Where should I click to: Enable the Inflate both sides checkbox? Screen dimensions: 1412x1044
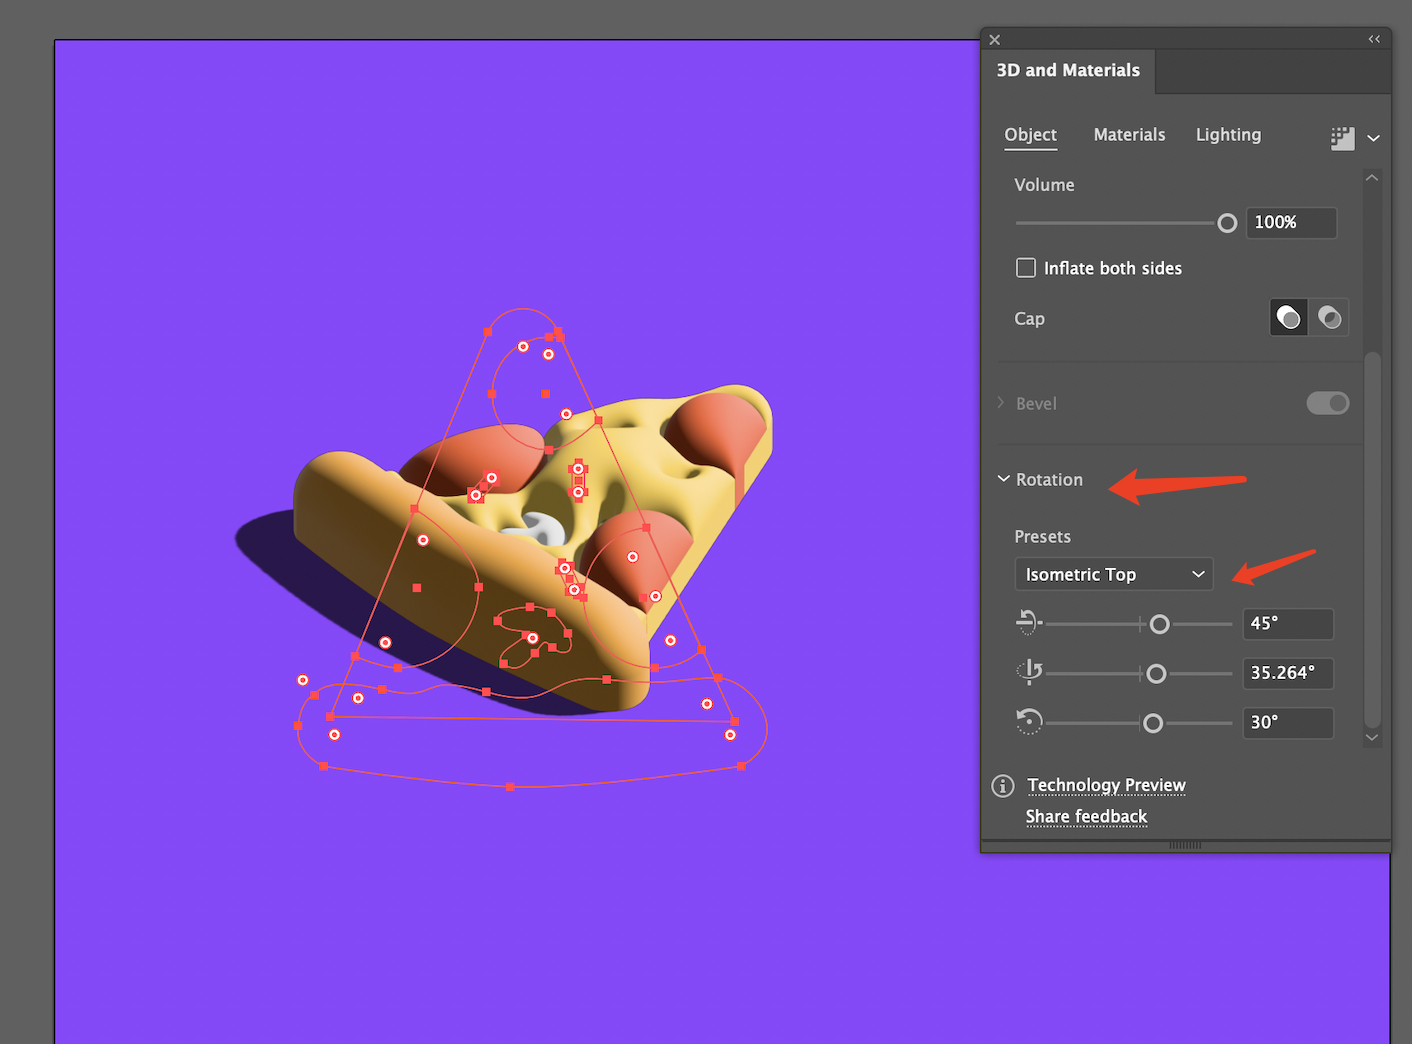(x=1026, y=268)
